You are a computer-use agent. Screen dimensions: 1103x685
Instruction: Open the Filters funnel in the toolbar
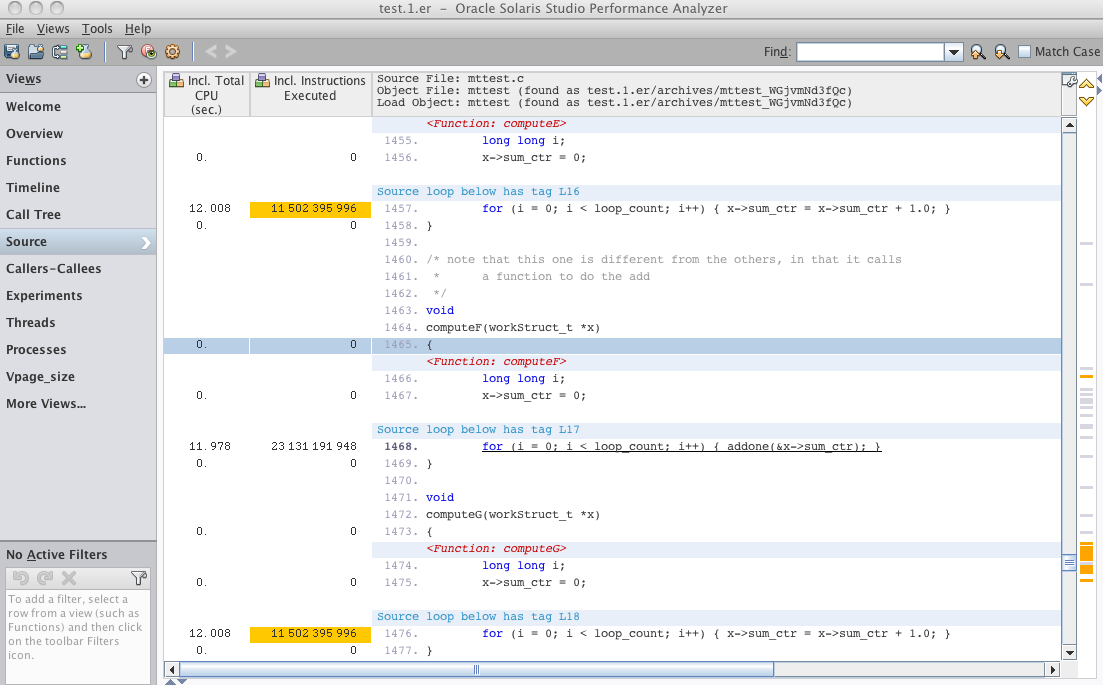click(125, 51)
